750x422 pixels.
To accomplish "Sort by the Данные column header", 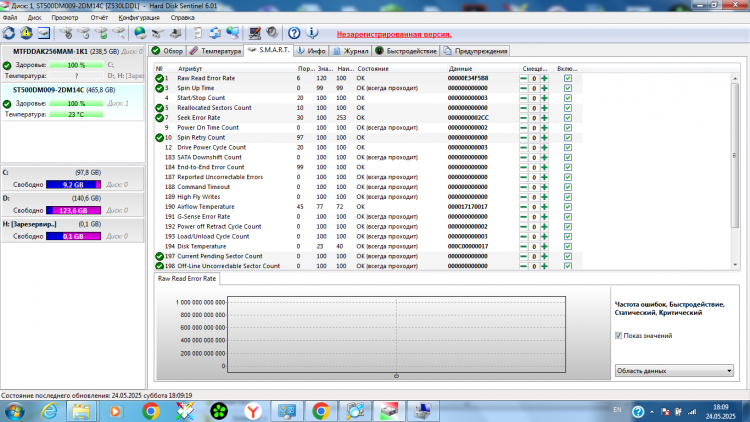I will pyautogui.click(x=460, y=69).
